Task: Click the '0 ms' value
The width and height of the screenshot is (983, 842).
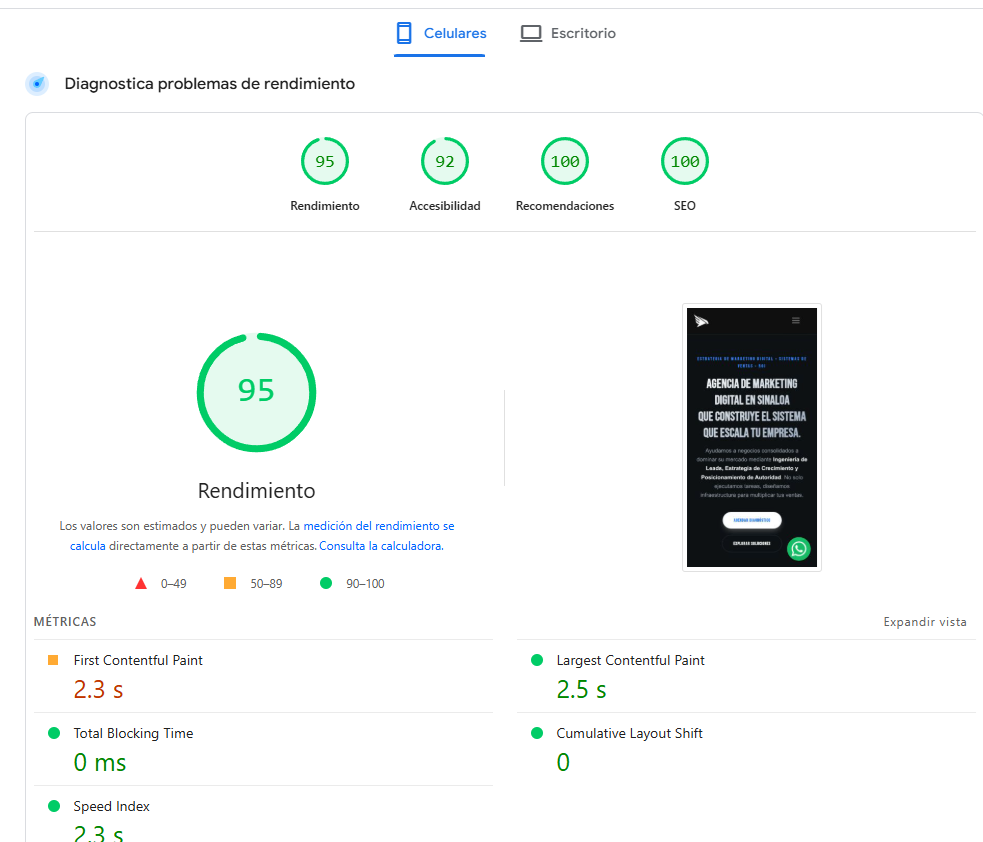Action: 100,762
